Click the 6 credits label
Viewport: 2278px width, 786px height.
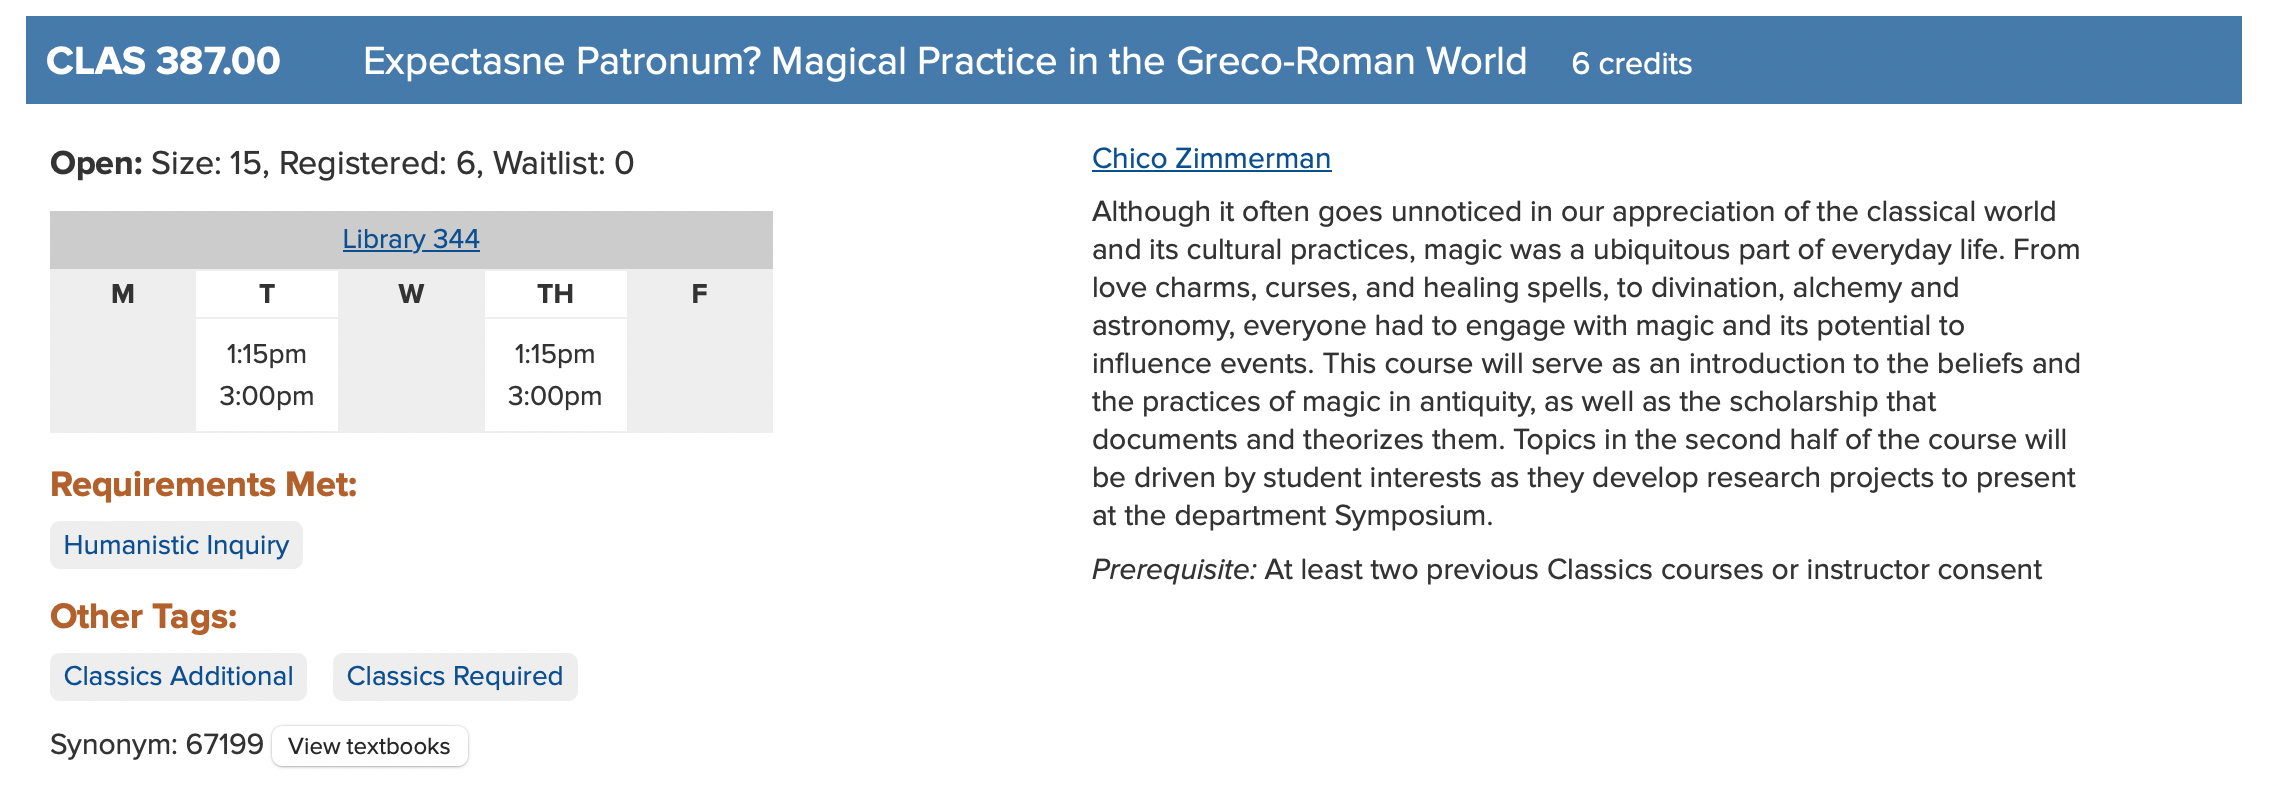[x=1631, y=64]
